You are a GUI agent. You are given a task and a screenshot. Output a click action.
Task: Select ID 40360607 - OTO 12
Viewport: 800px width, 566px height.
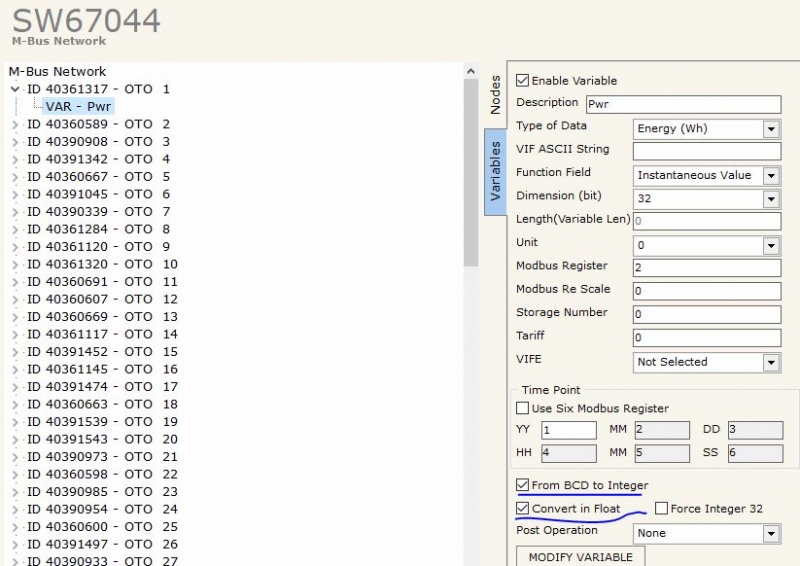(102, 299)
